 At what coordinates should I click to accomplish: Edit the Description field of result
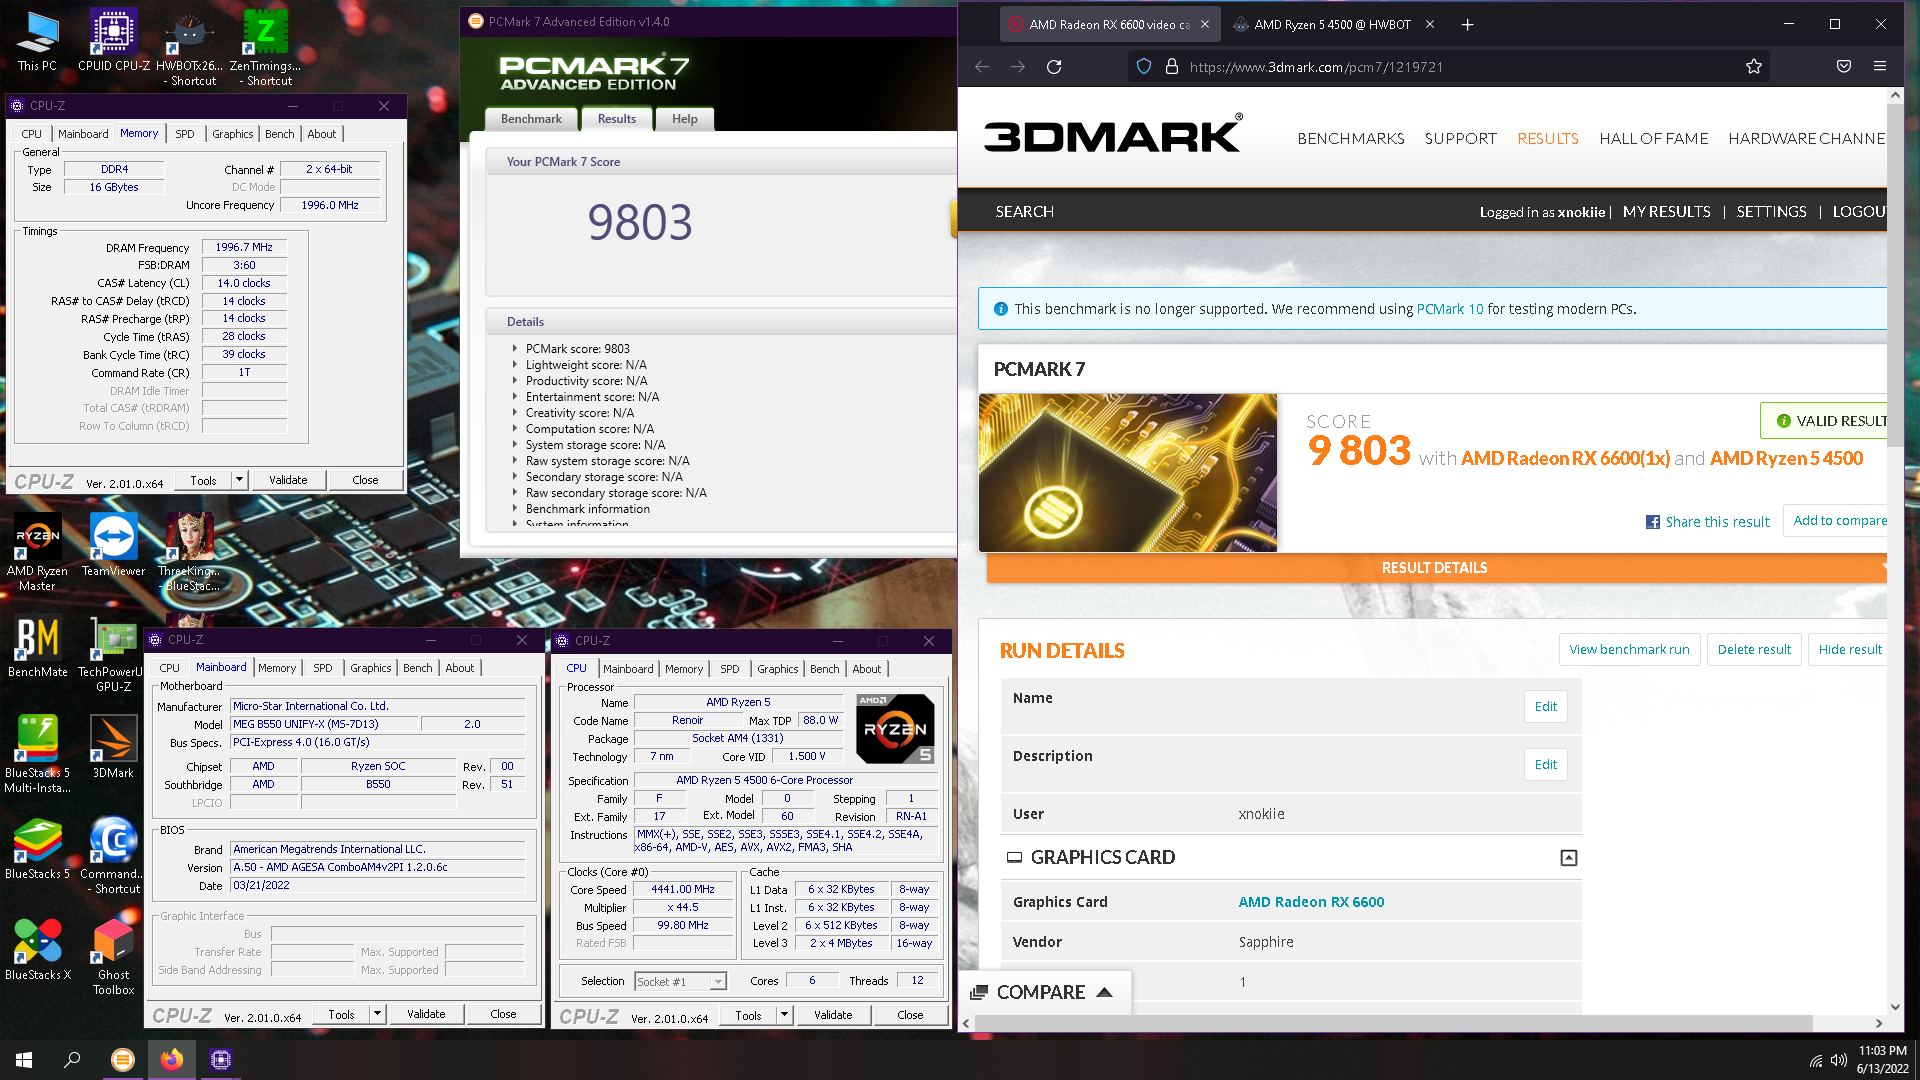click(x=1545, y=765)
